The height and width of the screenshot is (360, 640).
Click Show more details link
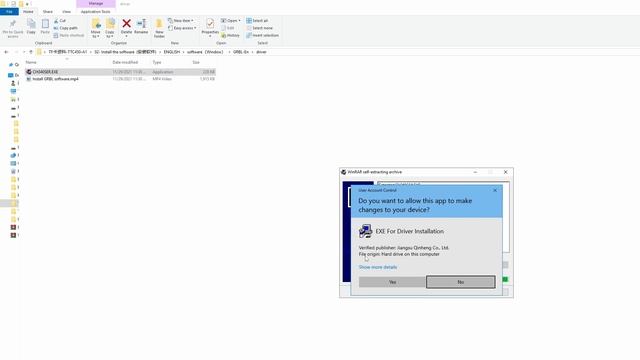pyautogui.click(x=378, y=267)
